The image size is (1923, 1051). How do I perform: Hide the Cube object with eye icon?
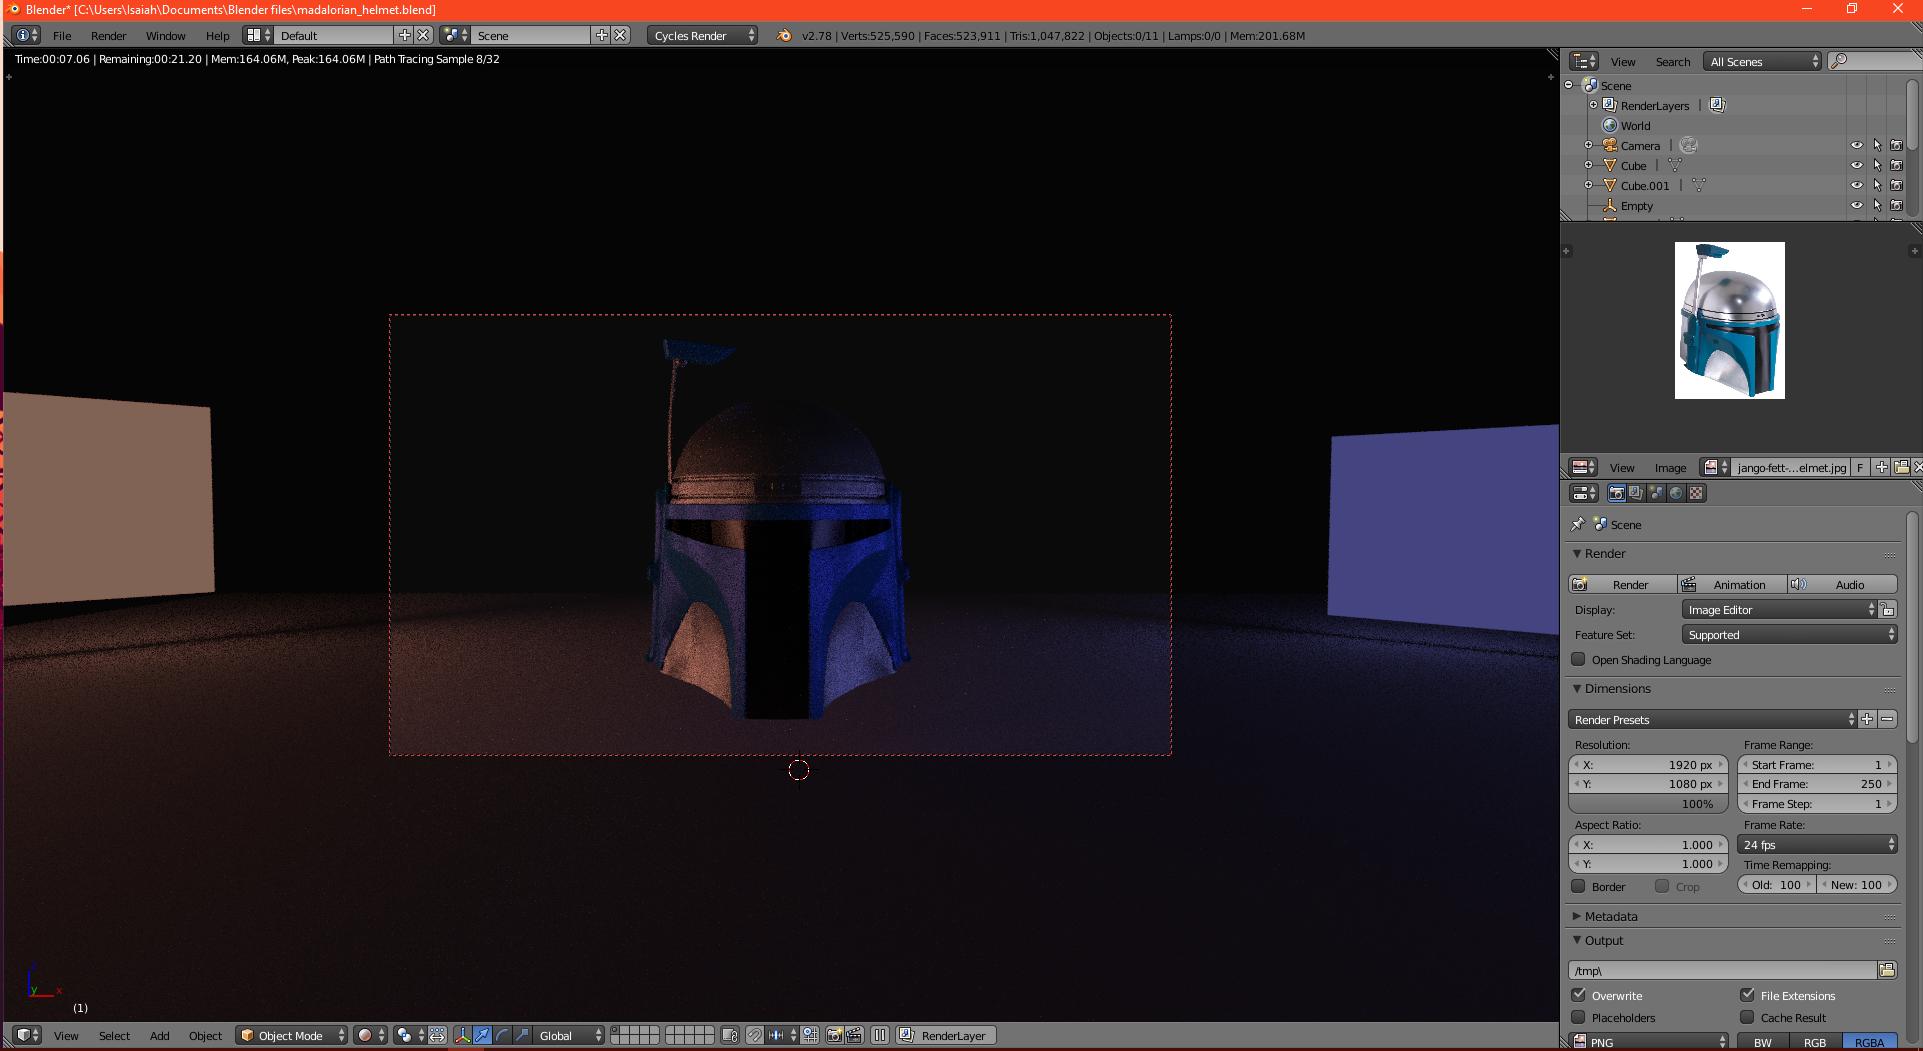[x=1857, y=165]
